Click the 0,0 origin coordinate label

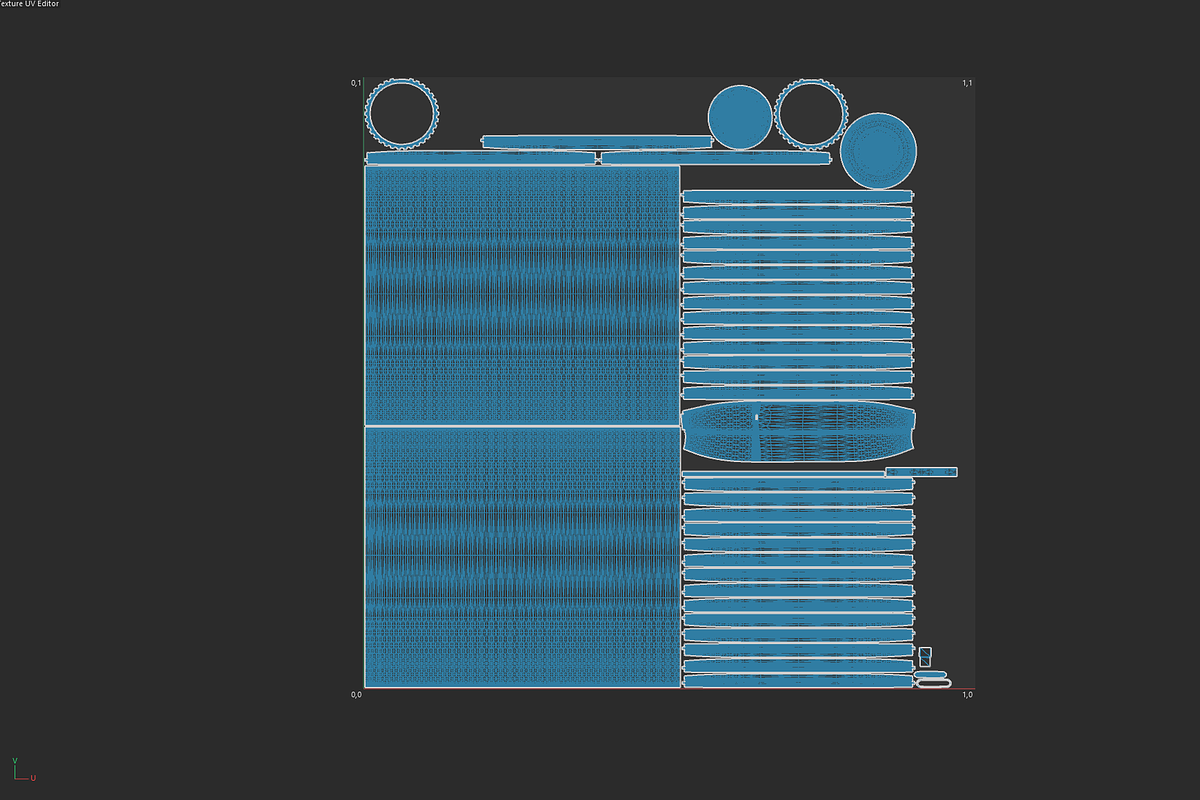pyautogui.click(x=356, y=694)
